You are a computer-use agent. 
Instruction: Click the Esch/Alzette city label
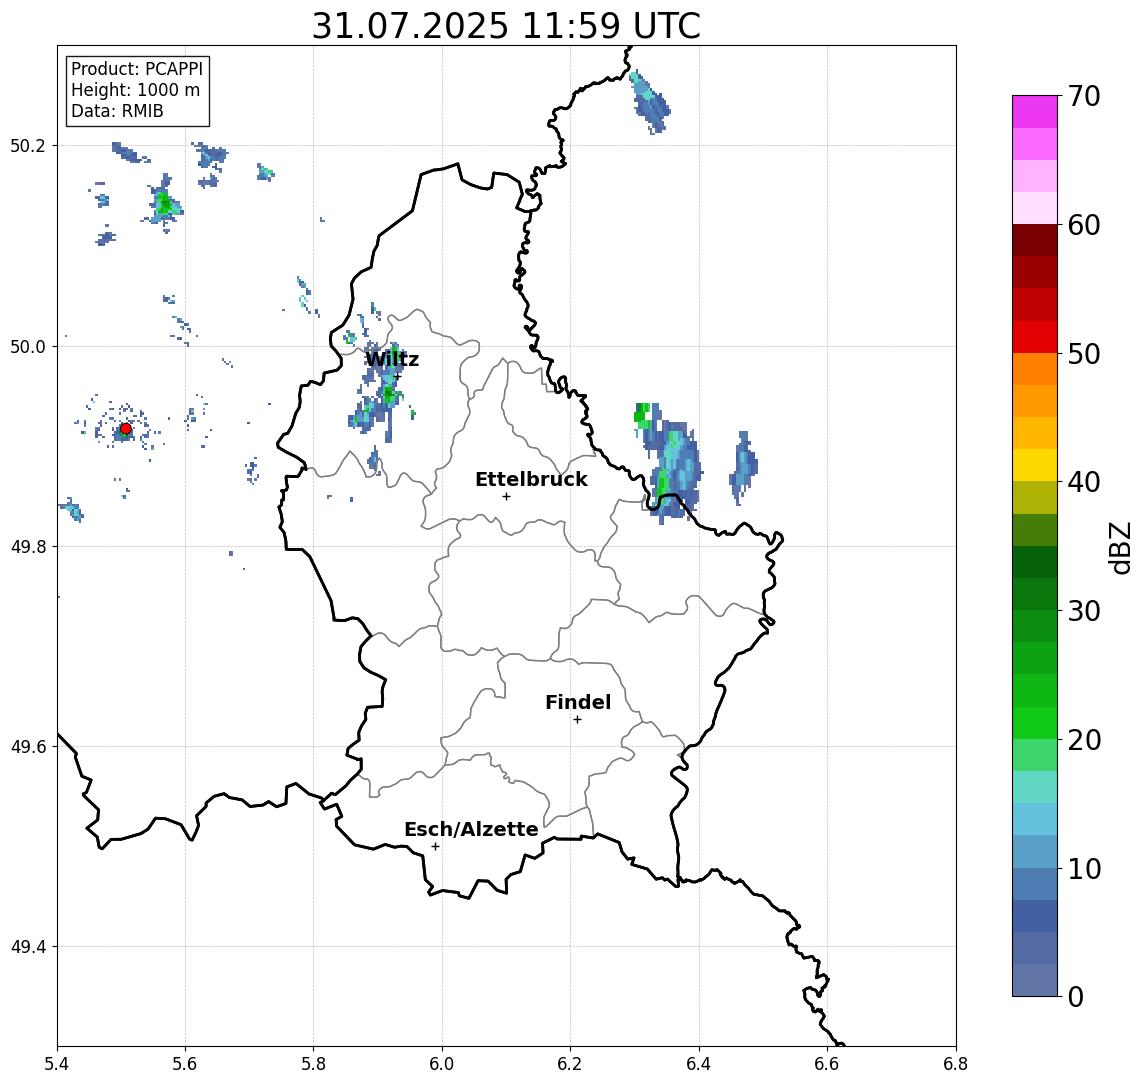click(471, 830)
